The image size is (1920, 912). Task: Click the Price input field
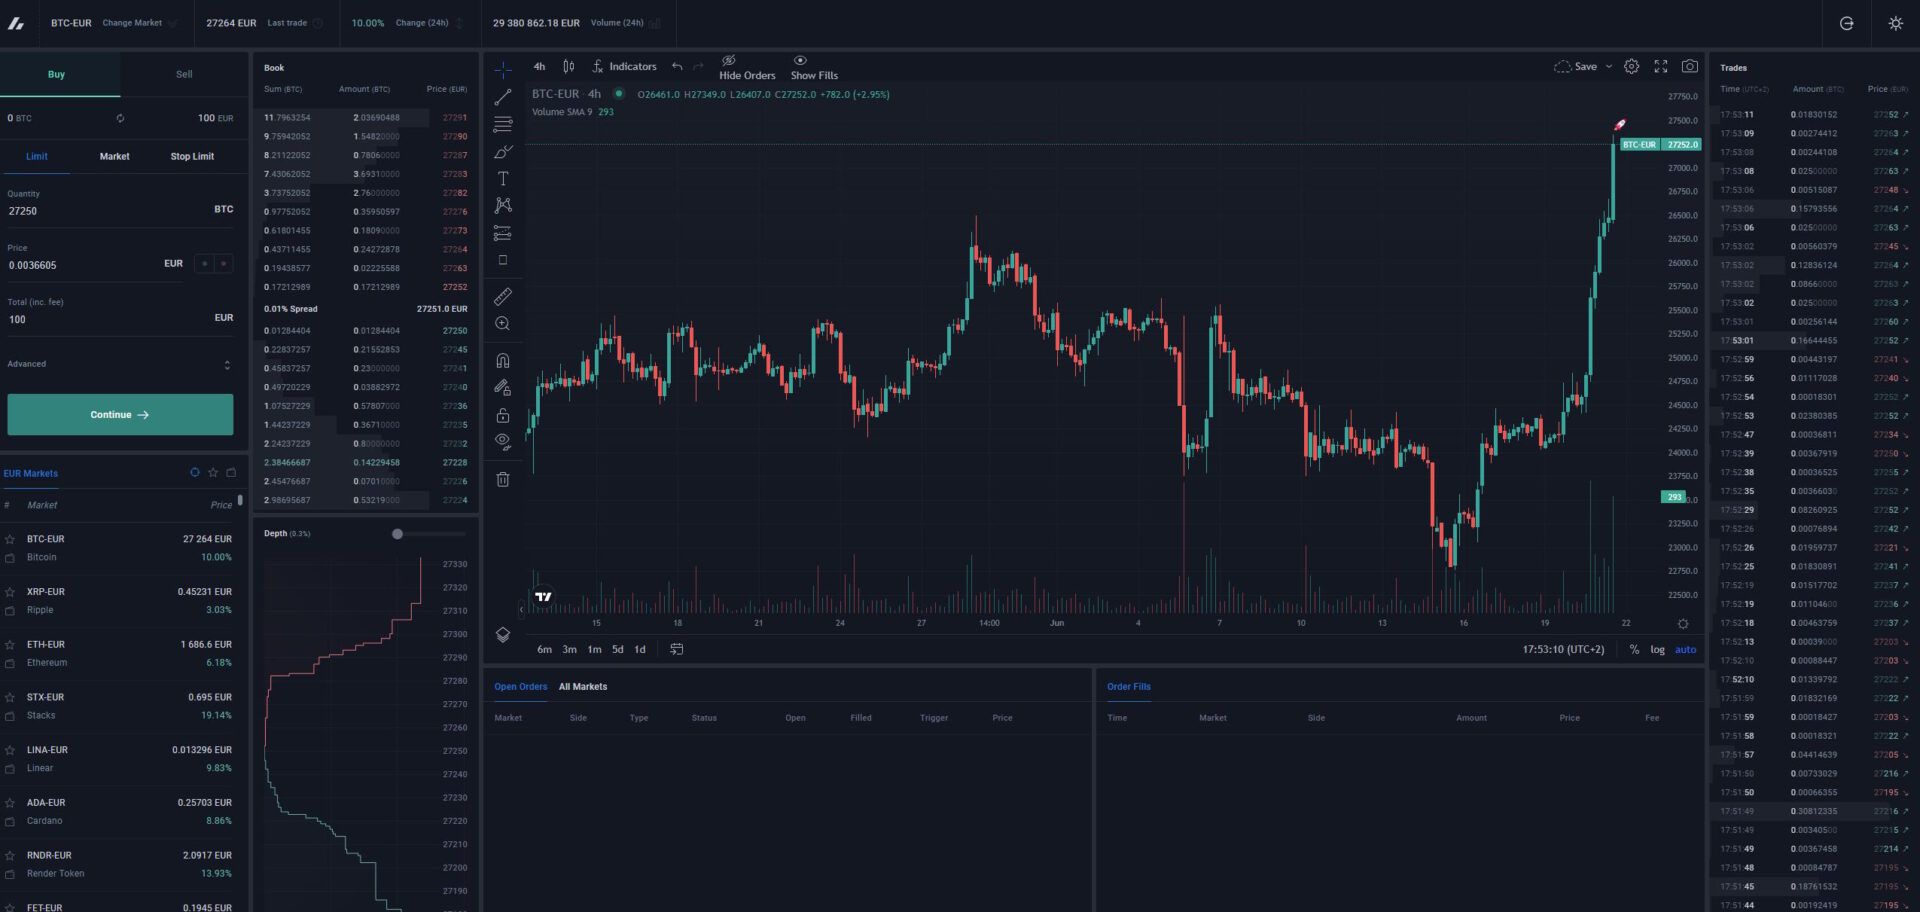95,265
